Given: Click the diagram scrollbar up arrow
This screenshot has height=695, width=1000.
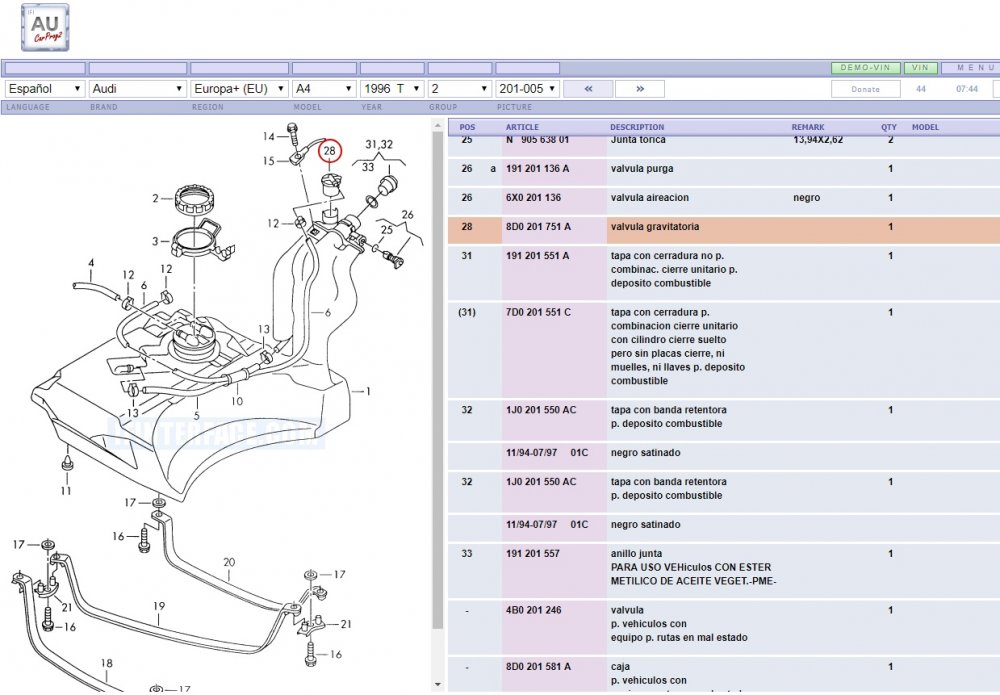Looking at the screenshot, I should click(x=438, y=125).
